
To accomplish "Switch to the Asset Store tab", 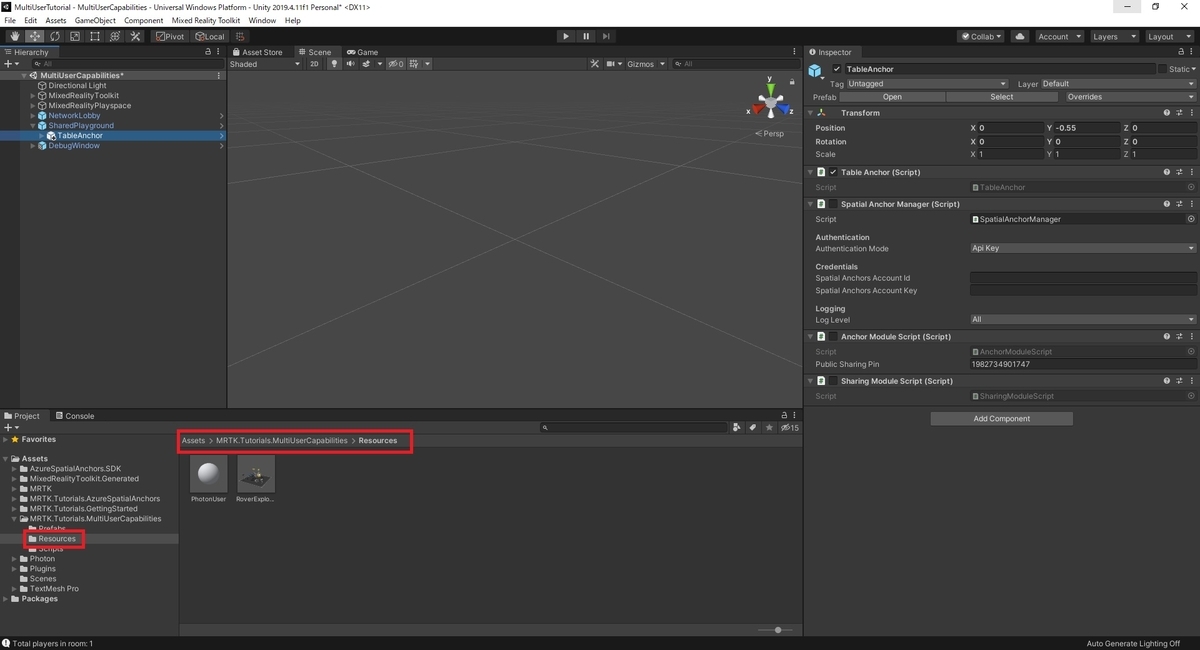I will (257, 52).
